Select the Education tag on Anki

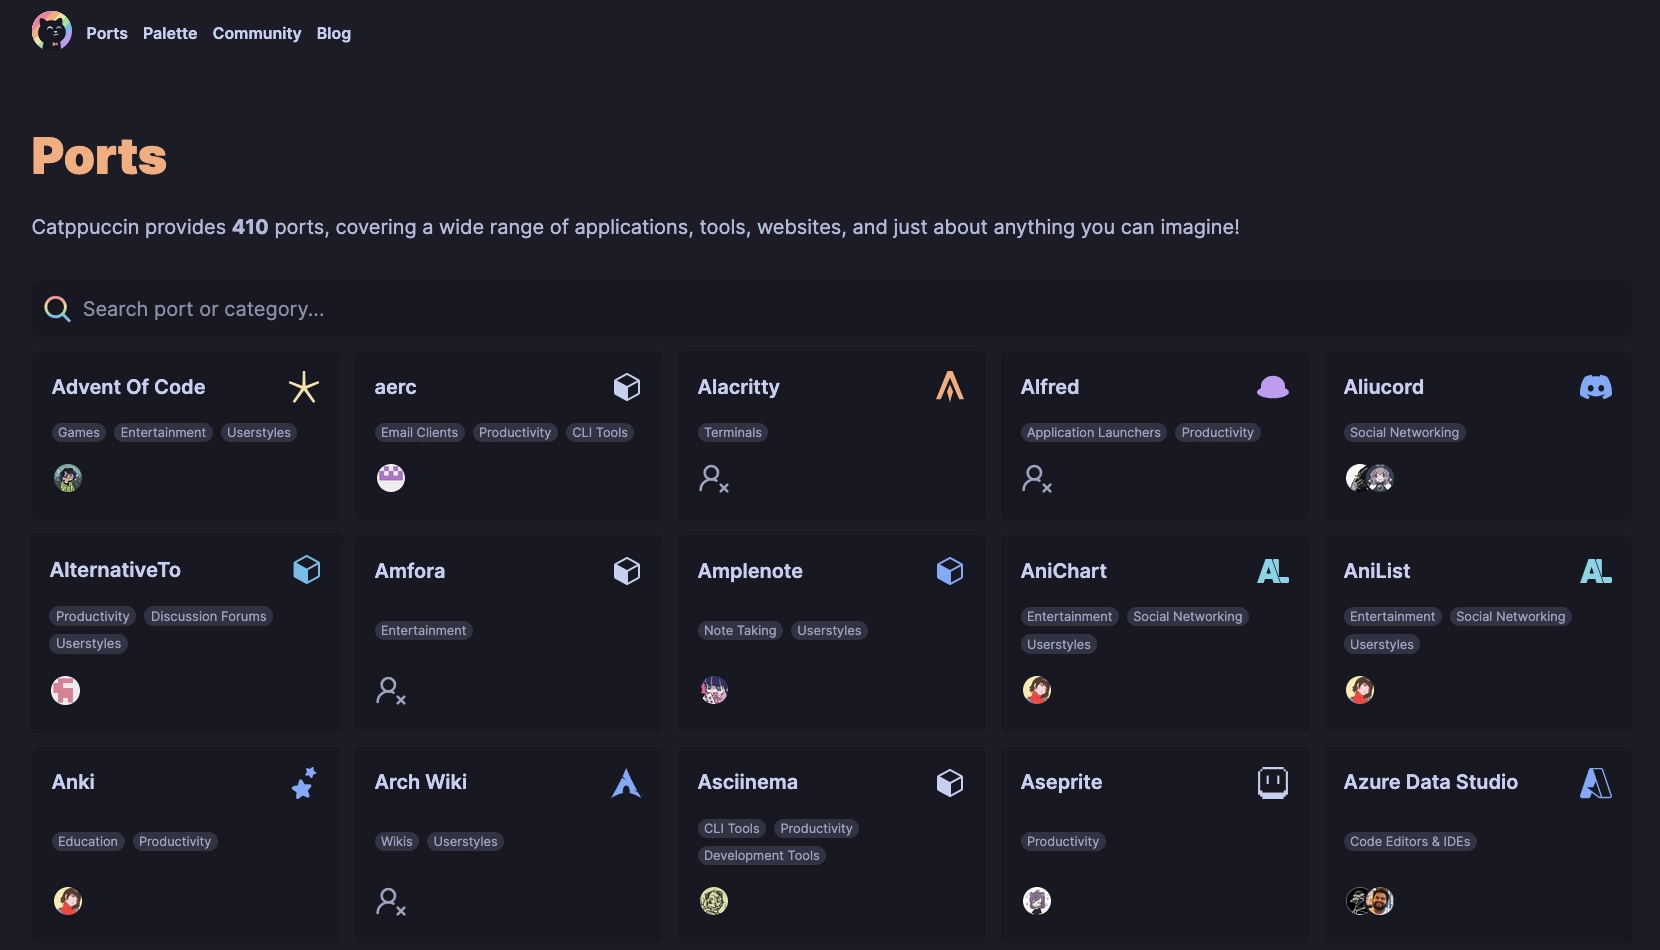[88, 842]
